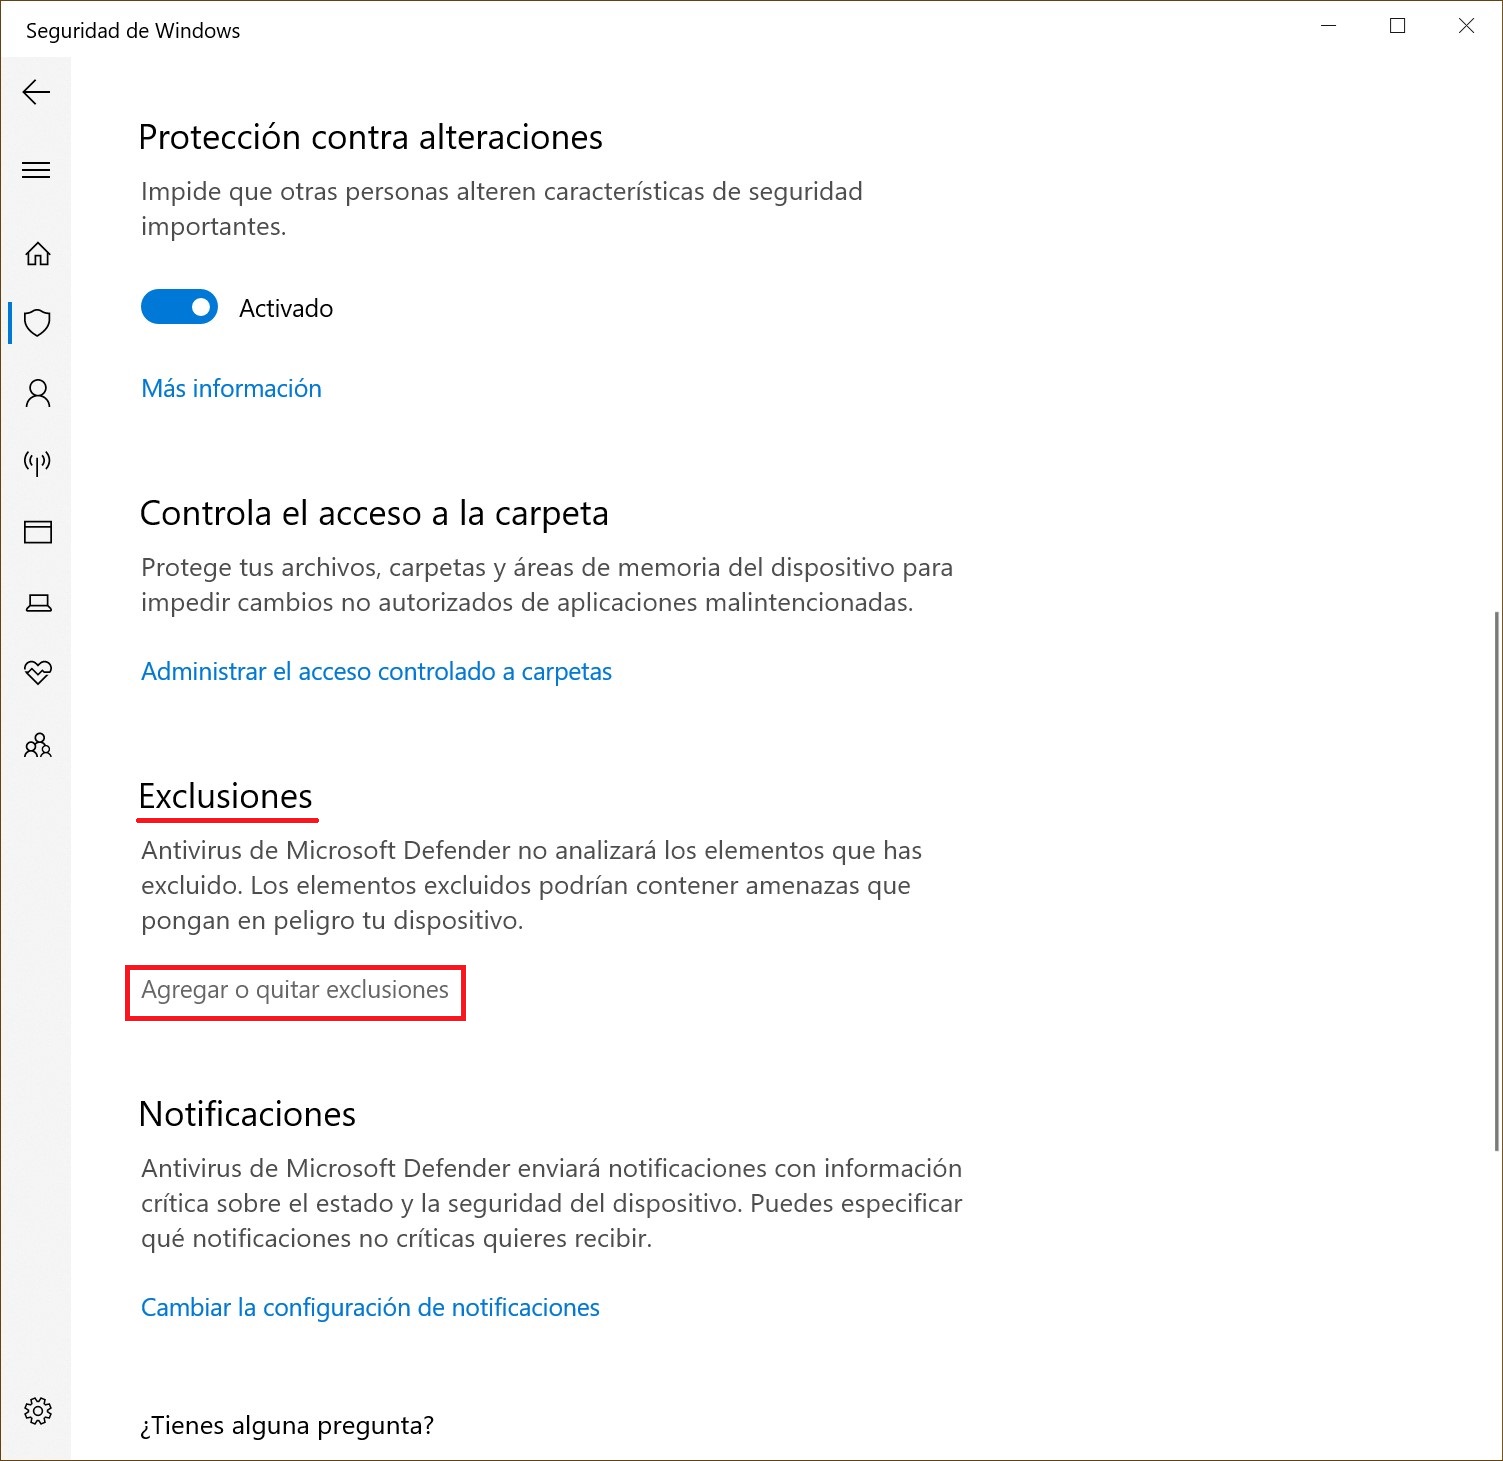1503x1461 pixels.
Task: Select the Notificaciones heading
Action: pyautogui.click(x=247, y=1114)
